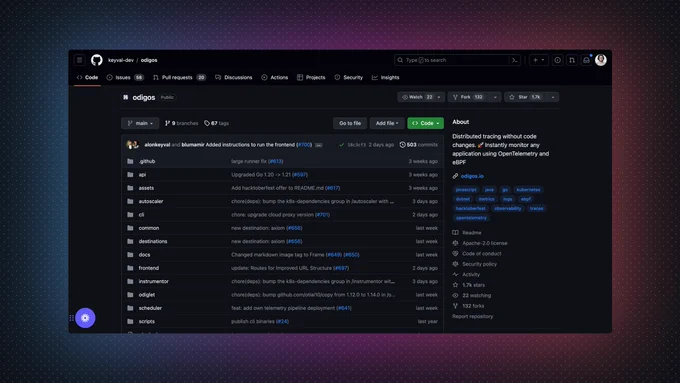
Task: Open the Add file dropdown
Action: coord(387,123)
